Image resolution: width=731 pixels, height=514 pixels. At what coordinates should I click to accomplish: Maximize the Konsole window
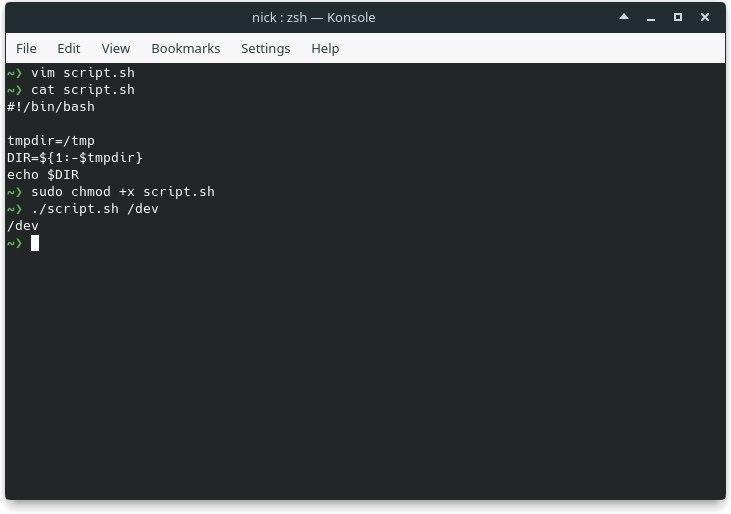678,17
